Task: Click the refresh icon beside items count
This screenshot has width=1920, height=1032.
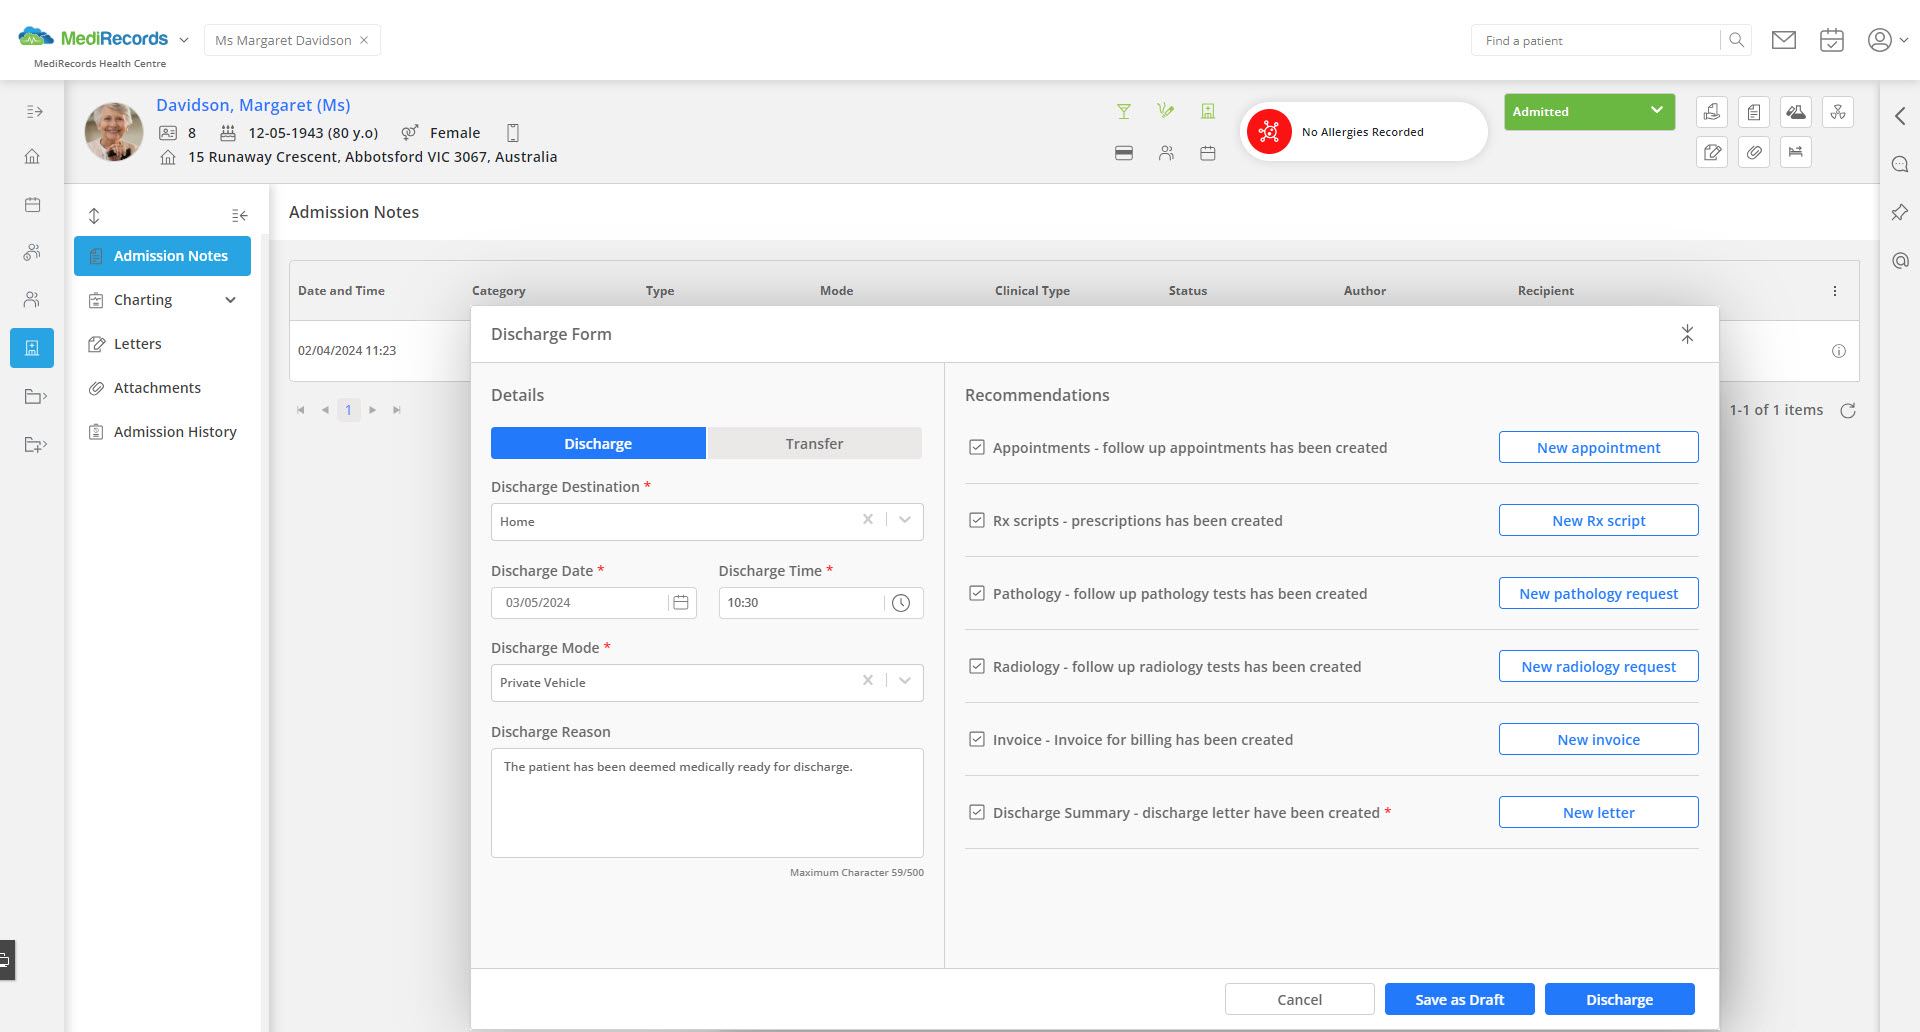Action: tap(1848, 411)
